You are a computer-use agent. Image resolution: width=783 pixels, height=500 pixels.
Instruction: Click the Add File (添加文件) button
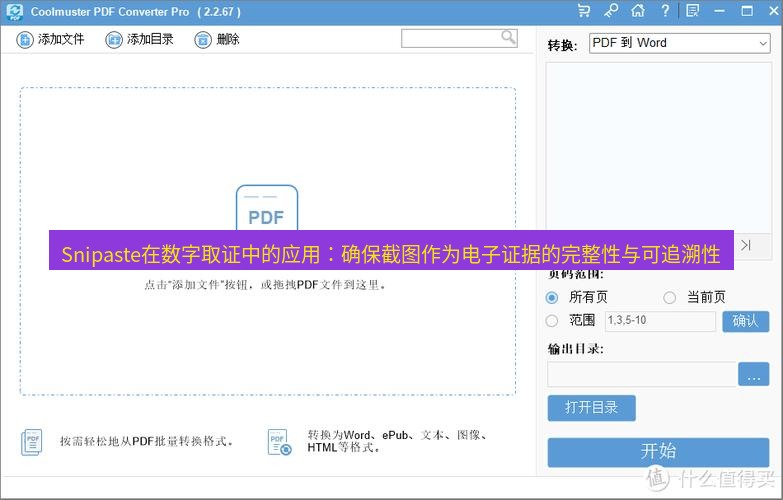50,39
